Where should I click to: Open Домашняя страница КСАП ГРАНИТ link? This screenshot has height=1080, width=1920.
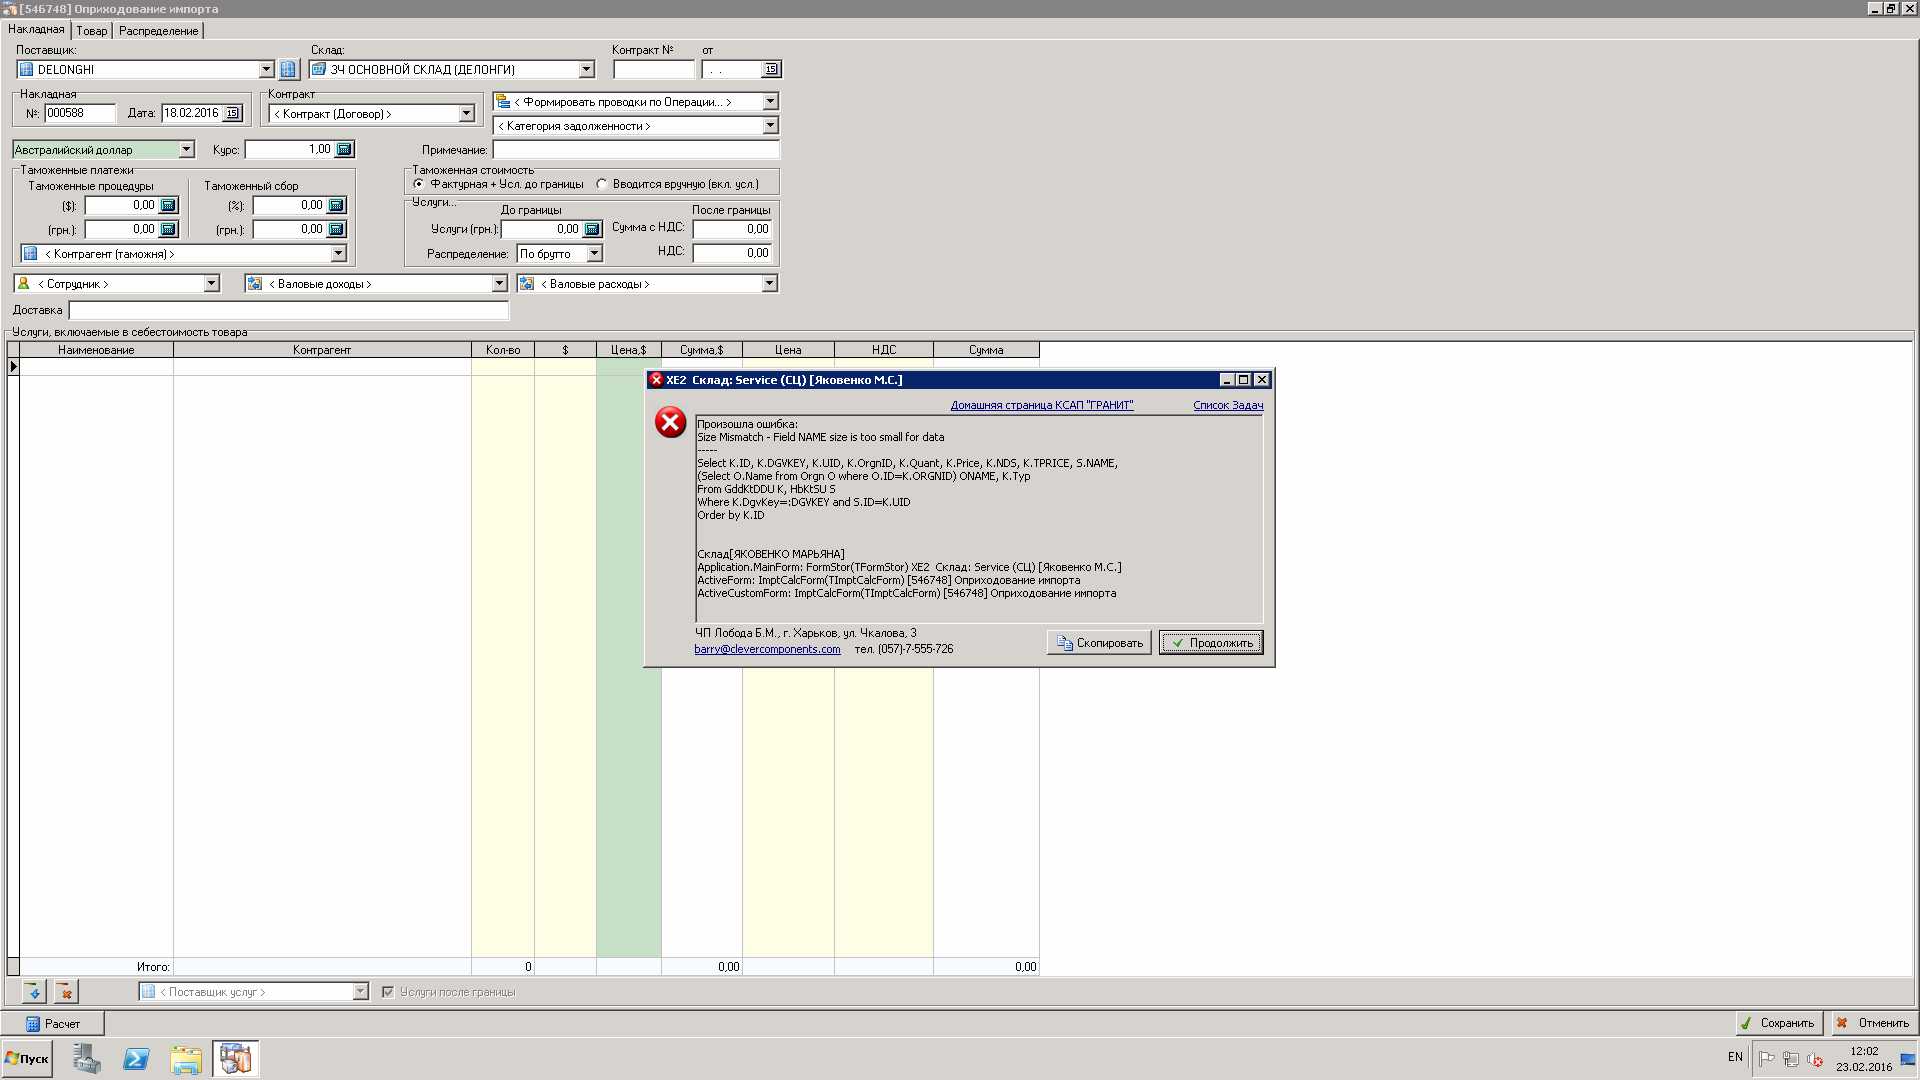point(1041,405)
